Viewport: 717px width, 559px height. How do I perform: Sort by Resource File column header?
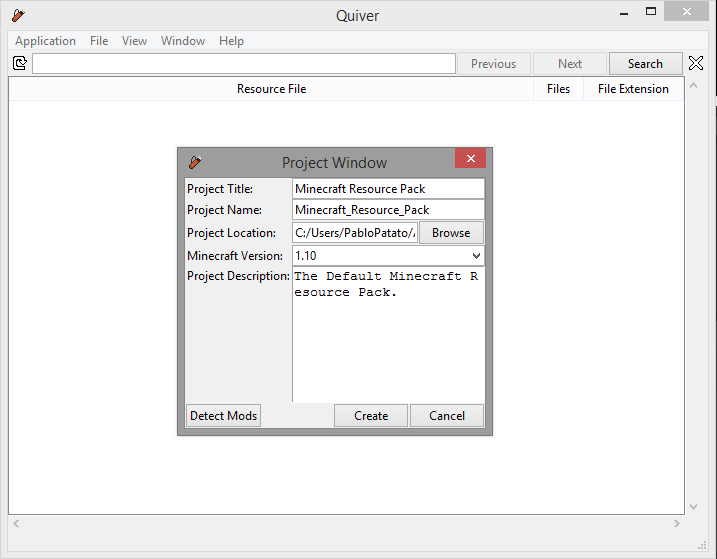click(271, 89)
